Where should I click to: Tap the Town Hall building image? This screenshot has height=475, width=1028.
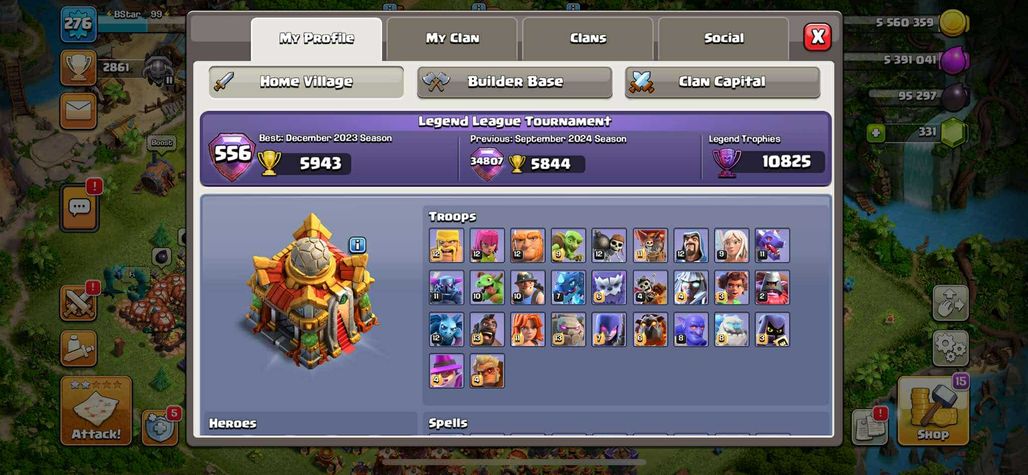[x=311, y=290]
